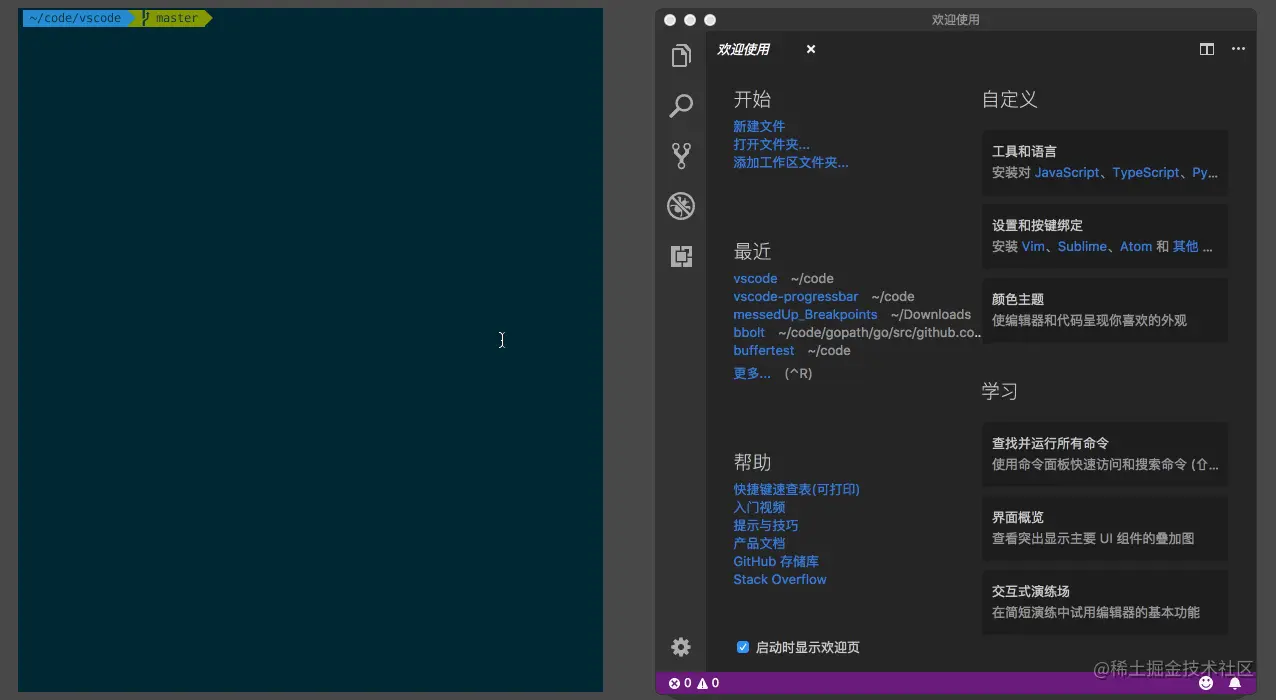The width and height of the screenshot is (1276, 700).
Task: Click the errors count in status bar
Action: (x=680, y=683)
